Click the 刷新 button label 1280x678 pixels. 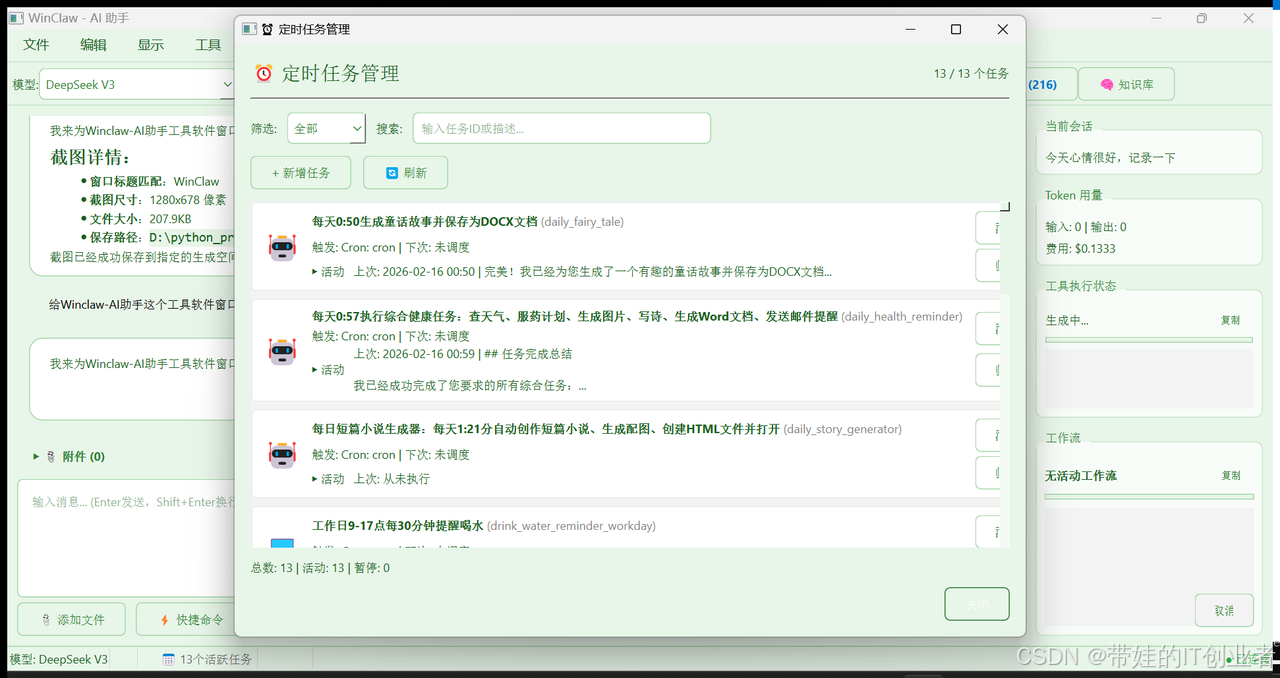pyautogui.click(x=415, y=173)
